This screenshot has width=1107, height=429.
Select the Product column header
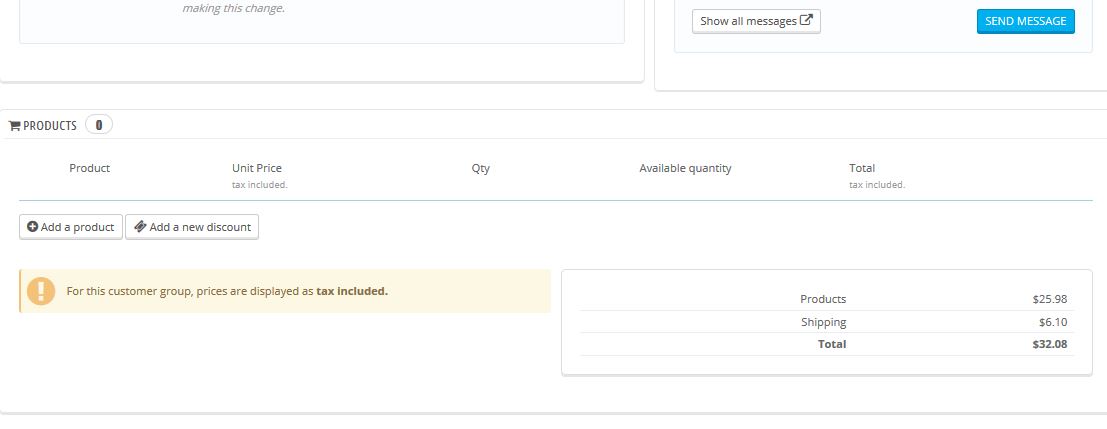(x=89, y=168)
